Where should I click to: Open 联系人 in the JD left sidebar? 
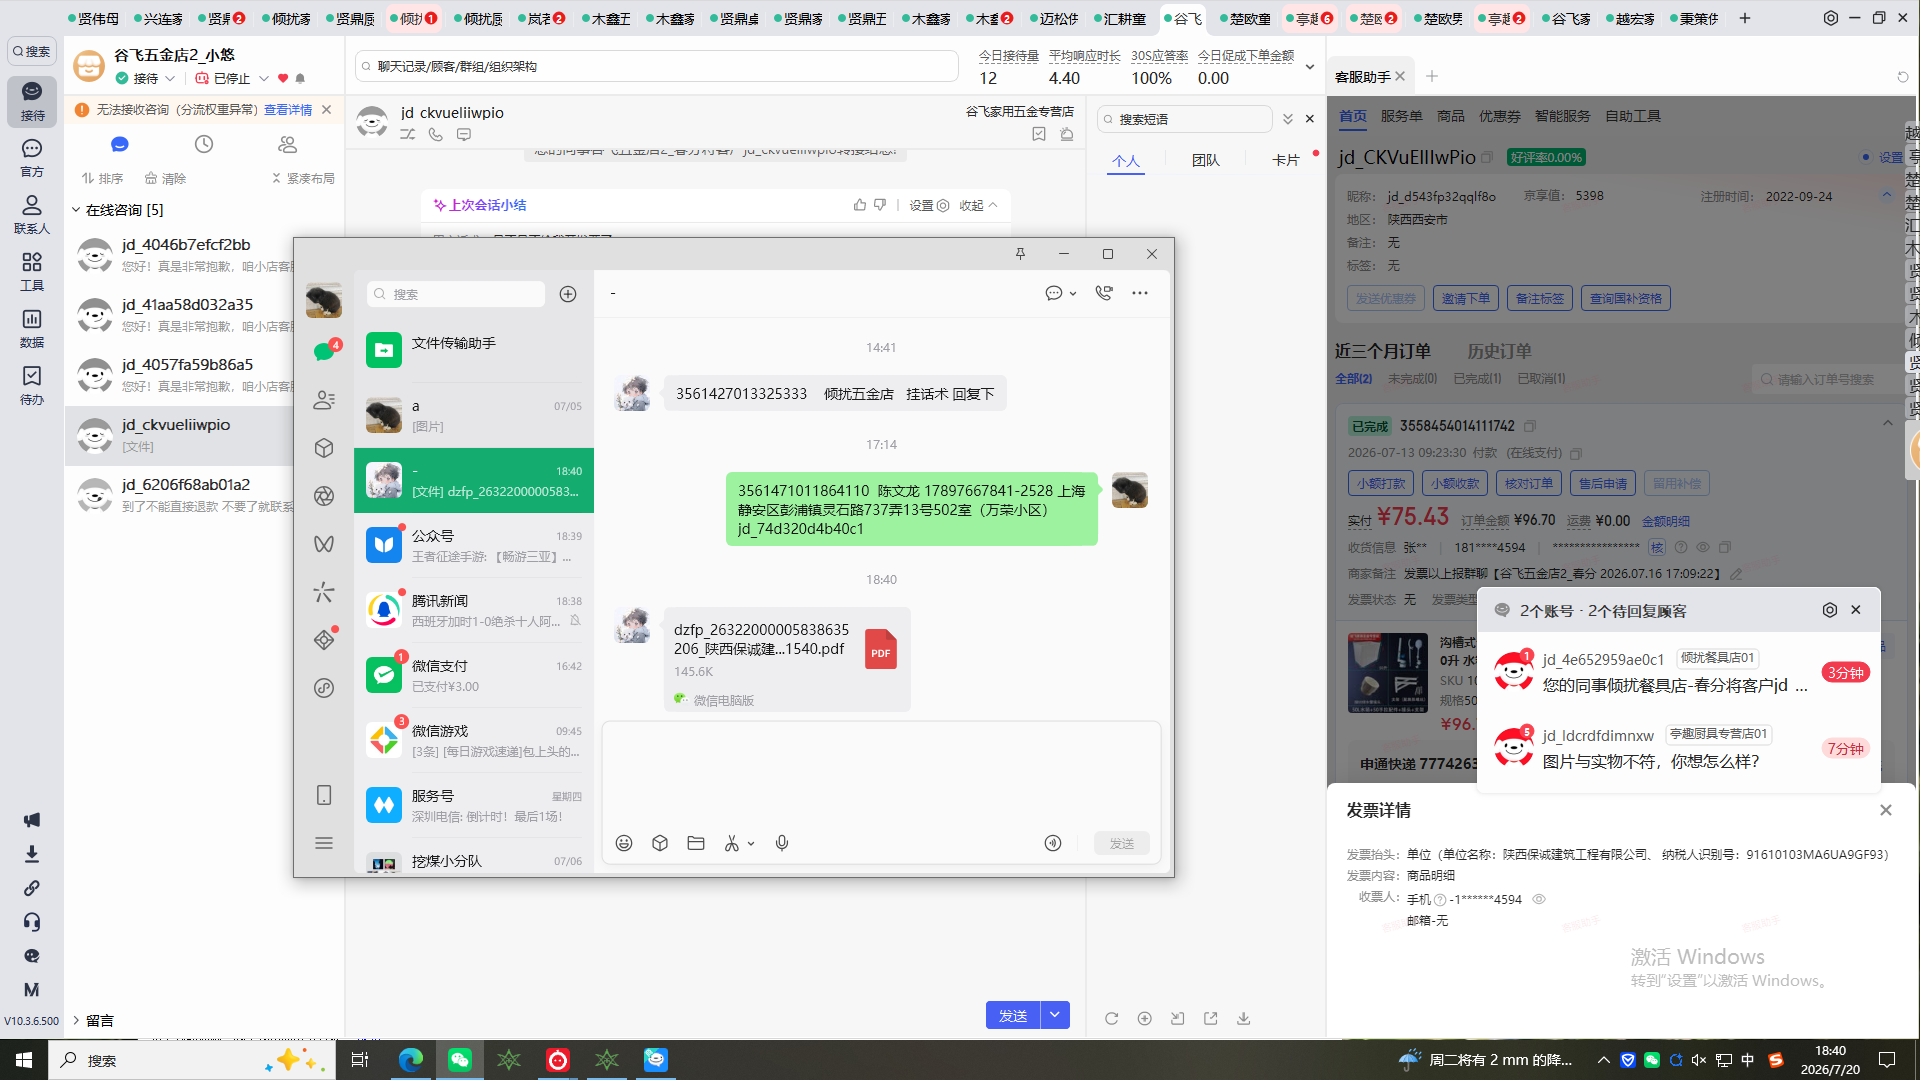click(32, 214)
